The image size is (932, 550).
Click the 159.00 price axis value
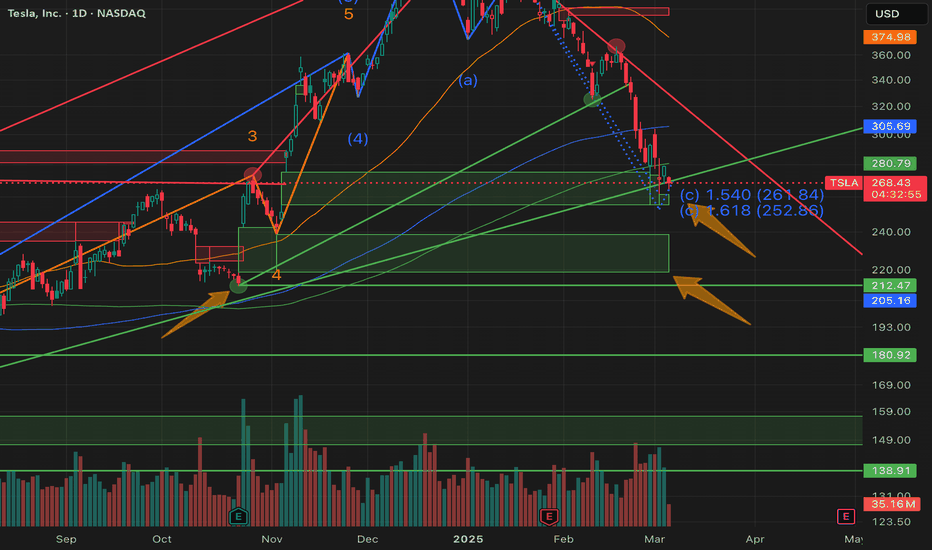(890, 411)
